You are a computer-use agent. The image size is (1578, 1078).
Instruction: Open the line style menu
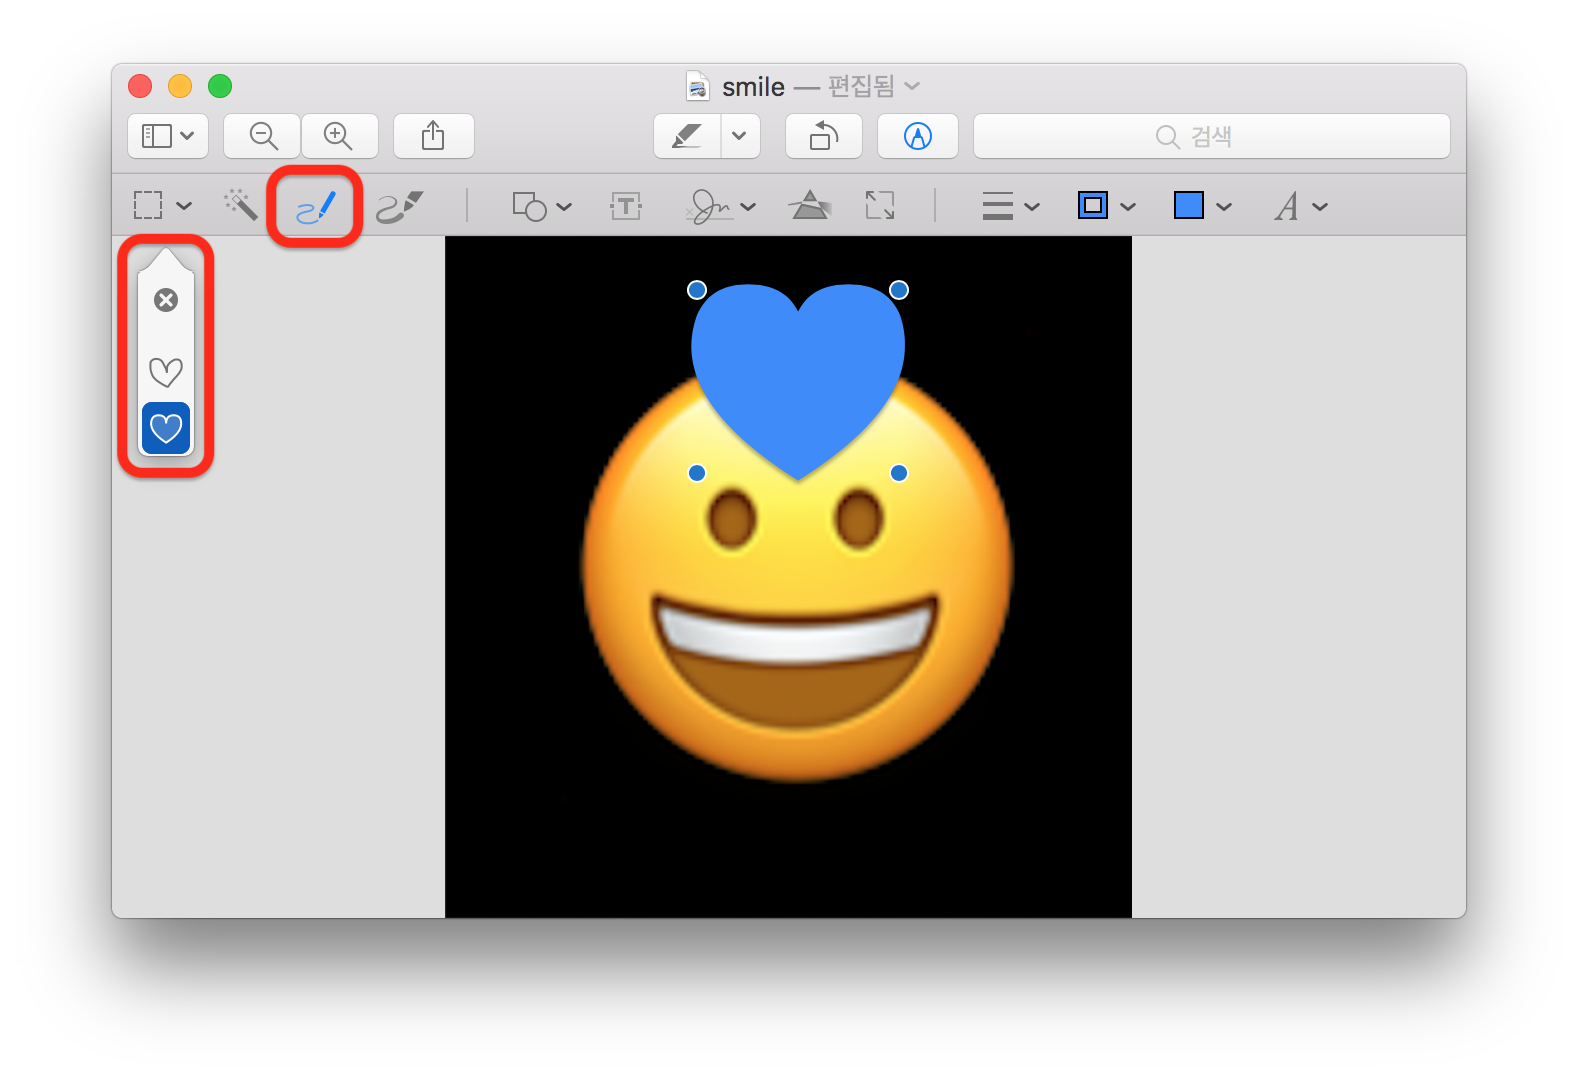(998, 206)
